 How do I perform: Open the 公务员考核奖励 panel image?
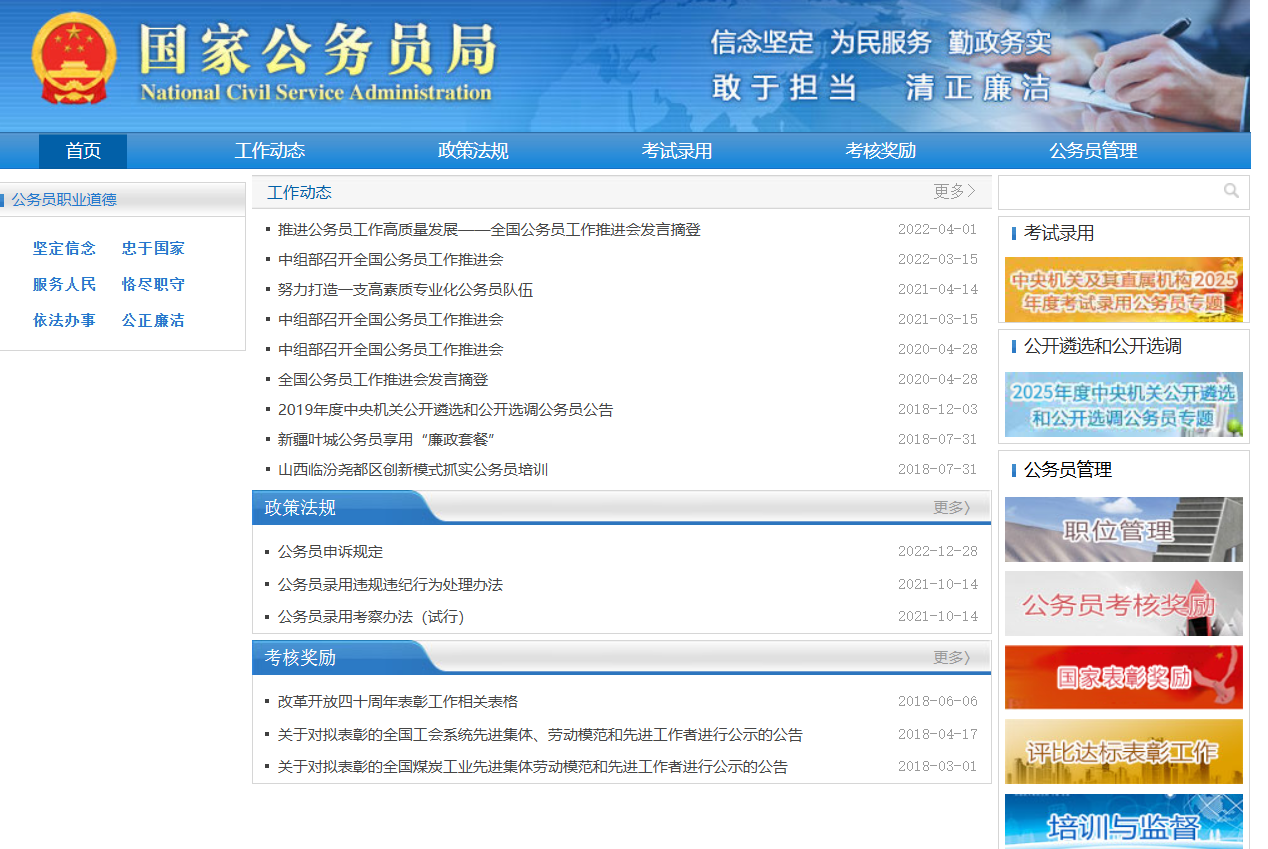[x=1123, y=603]
